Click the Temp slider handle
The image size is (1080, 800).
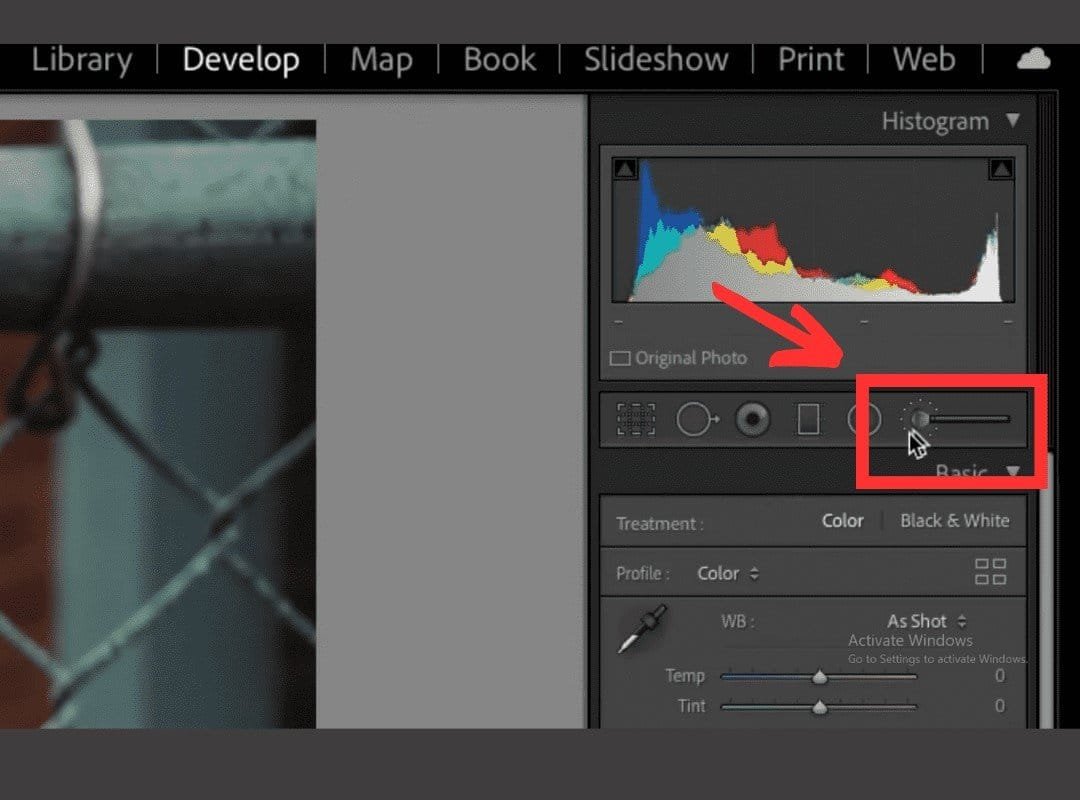coord(822,676)
